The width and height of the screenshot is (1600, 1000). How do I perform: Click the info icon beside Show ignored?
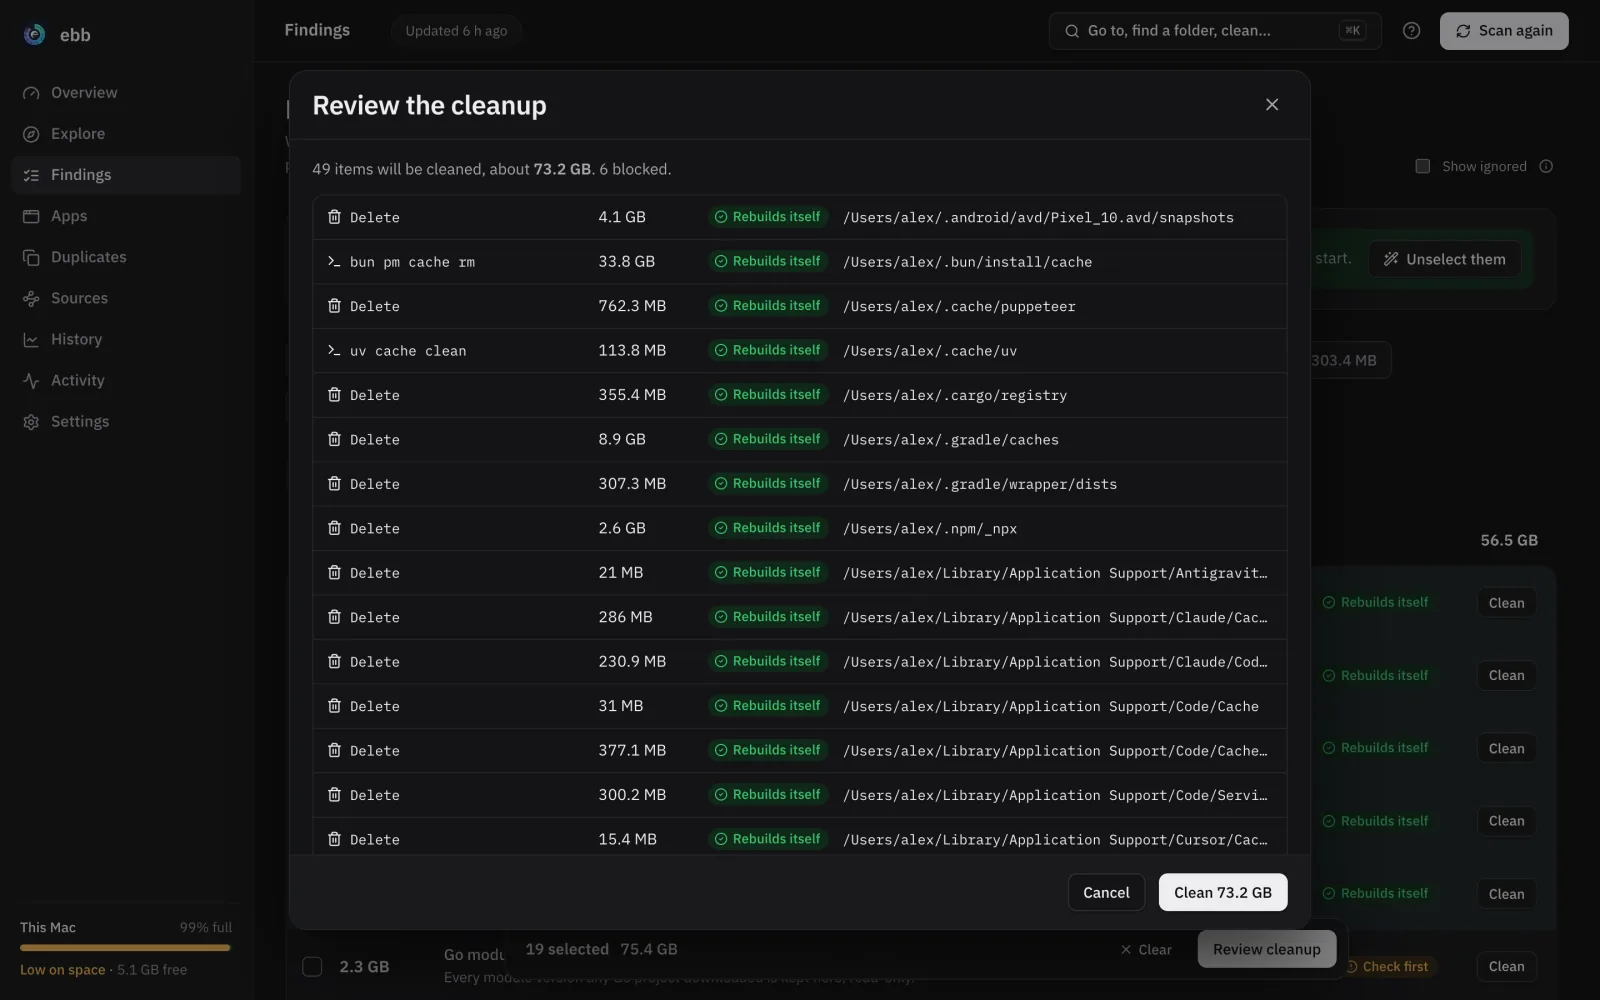pos(1546,166)
